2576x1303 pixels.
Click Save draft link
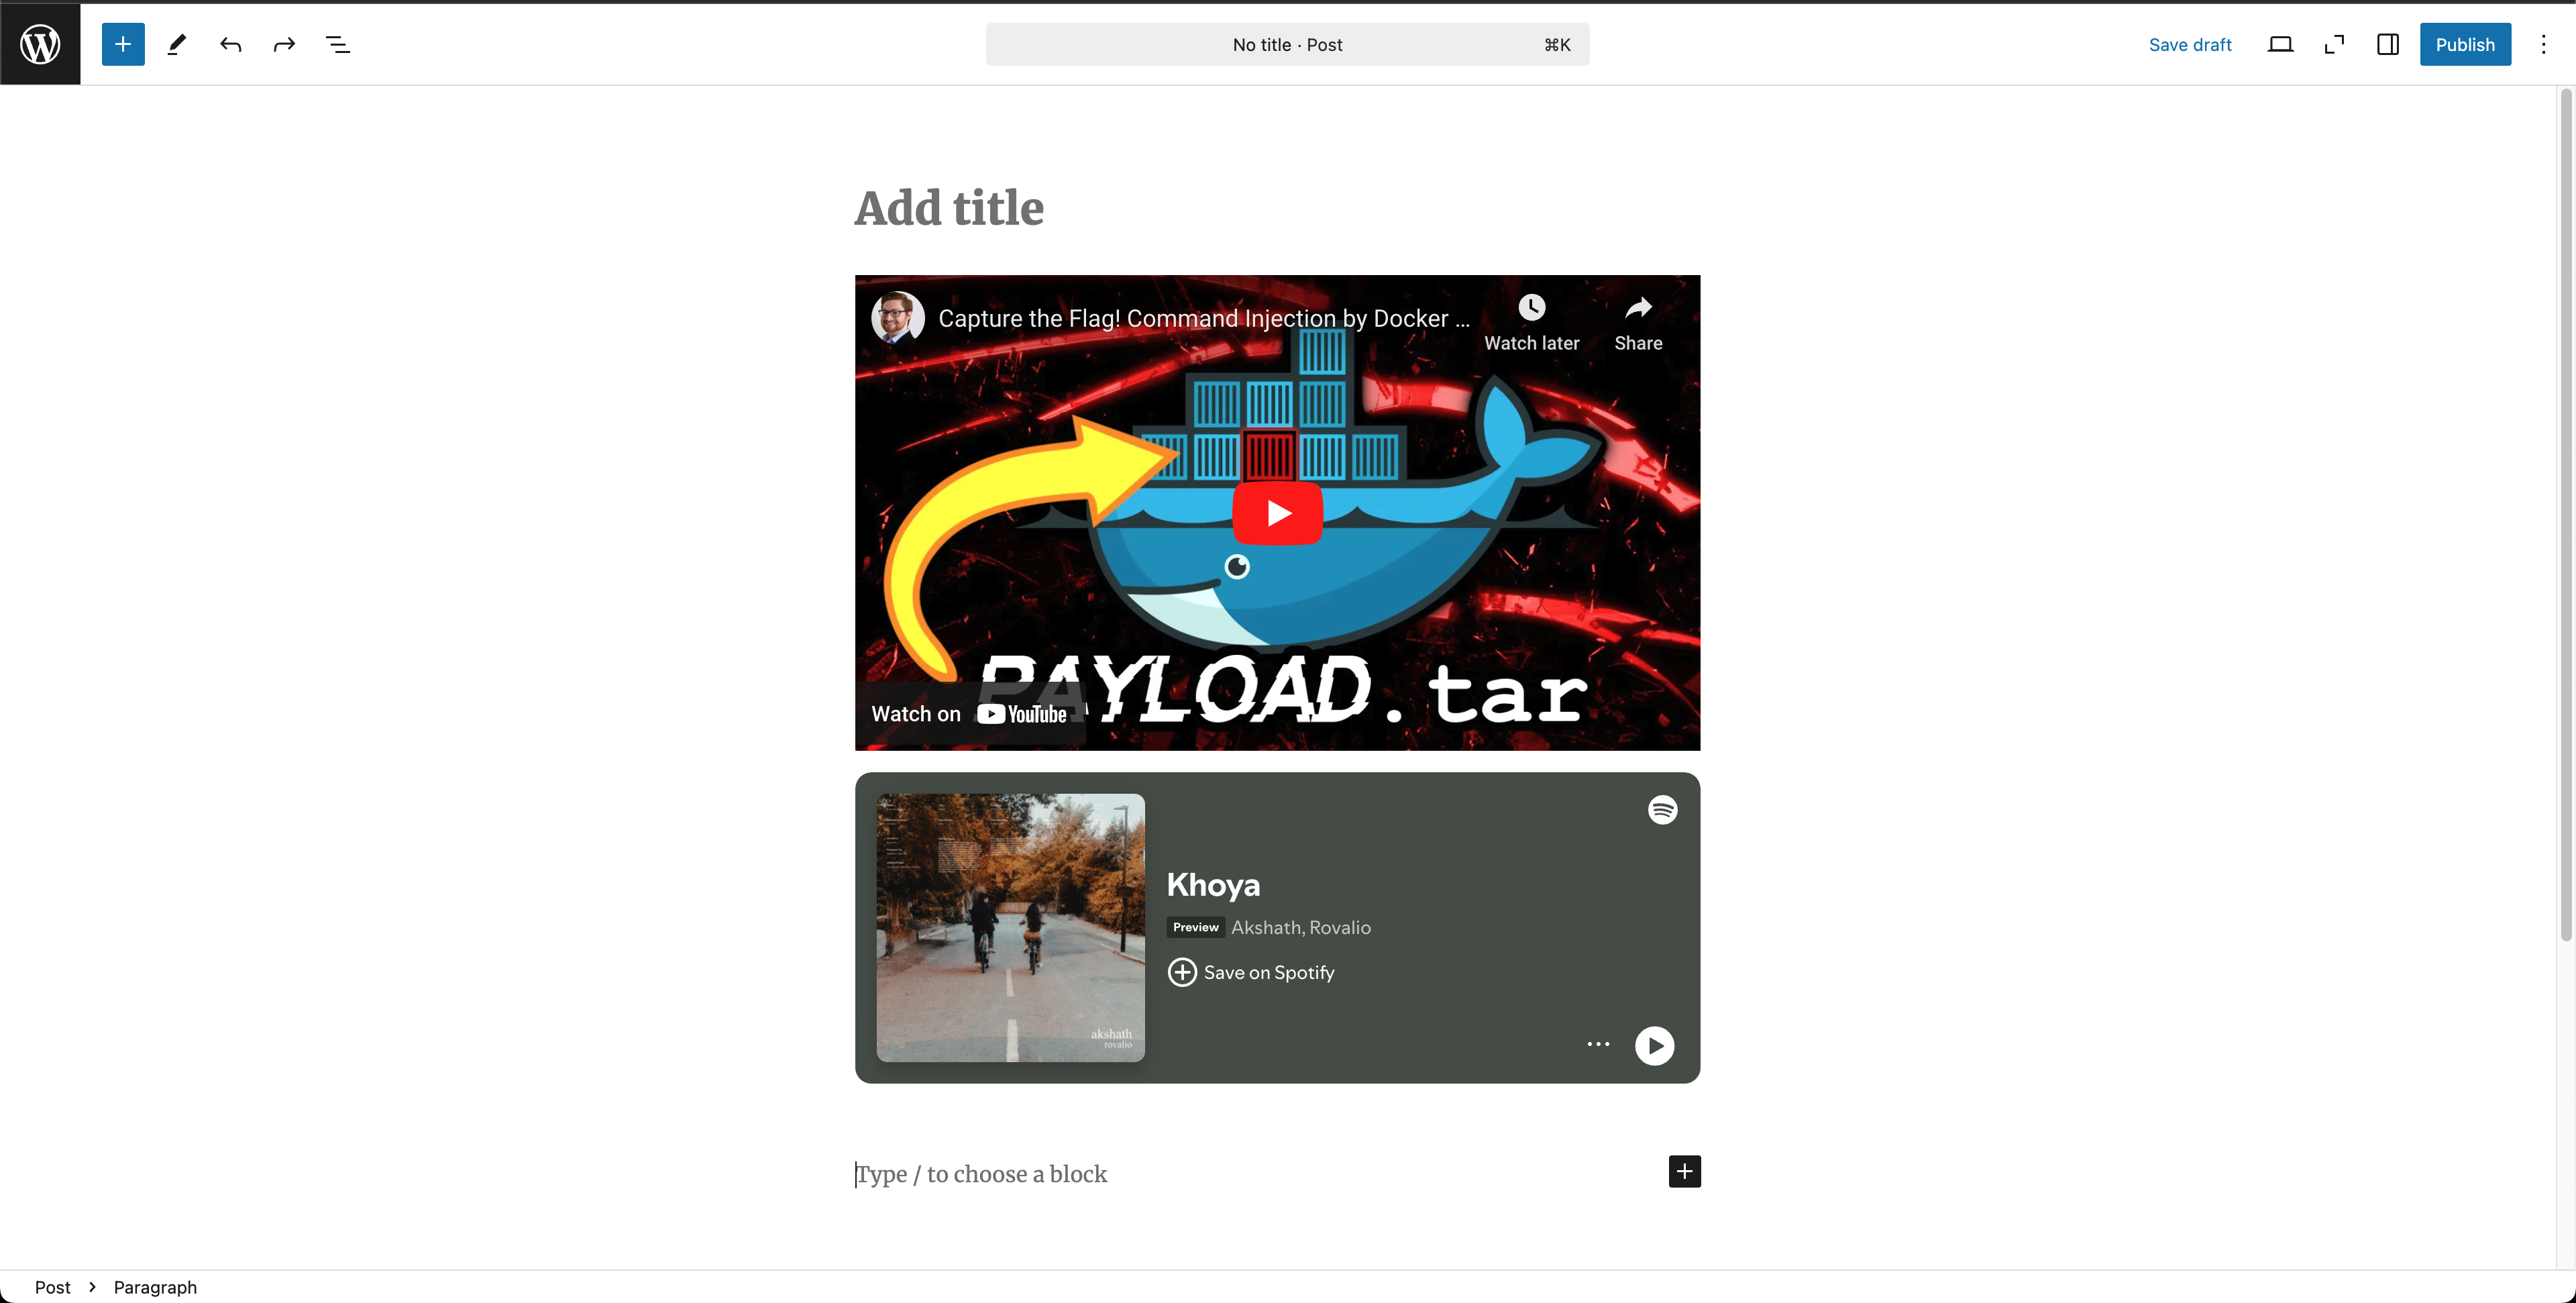point(2189,44)
